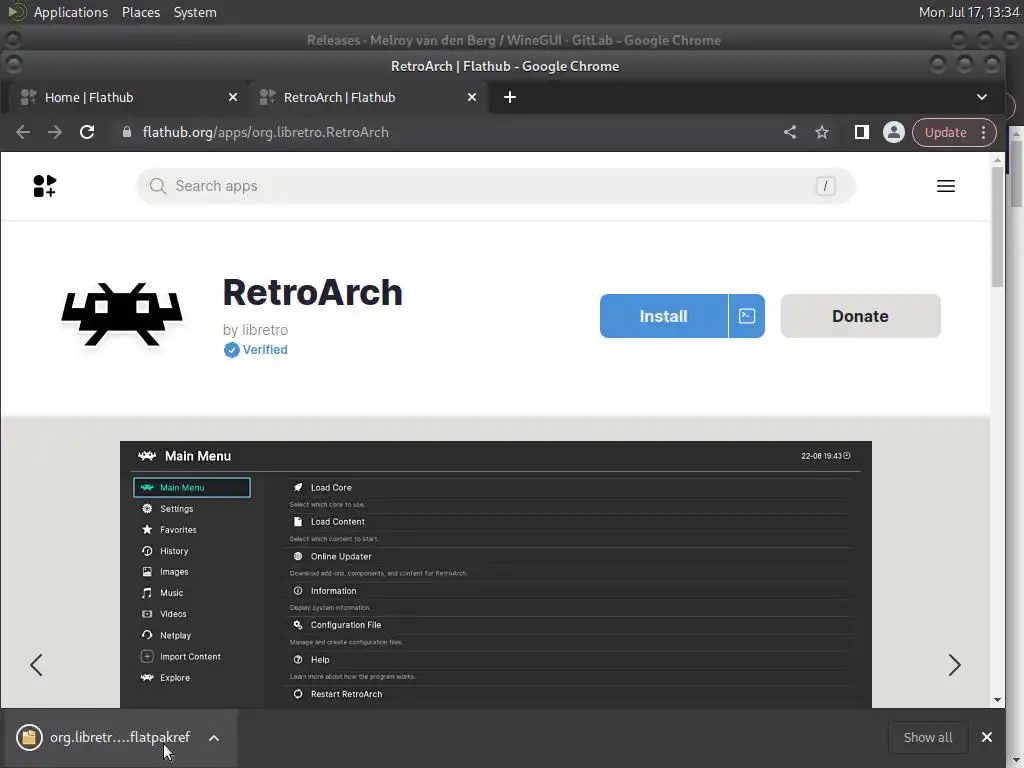Close the downloads bar
The image size is (1024, 768).
(987, 737)
